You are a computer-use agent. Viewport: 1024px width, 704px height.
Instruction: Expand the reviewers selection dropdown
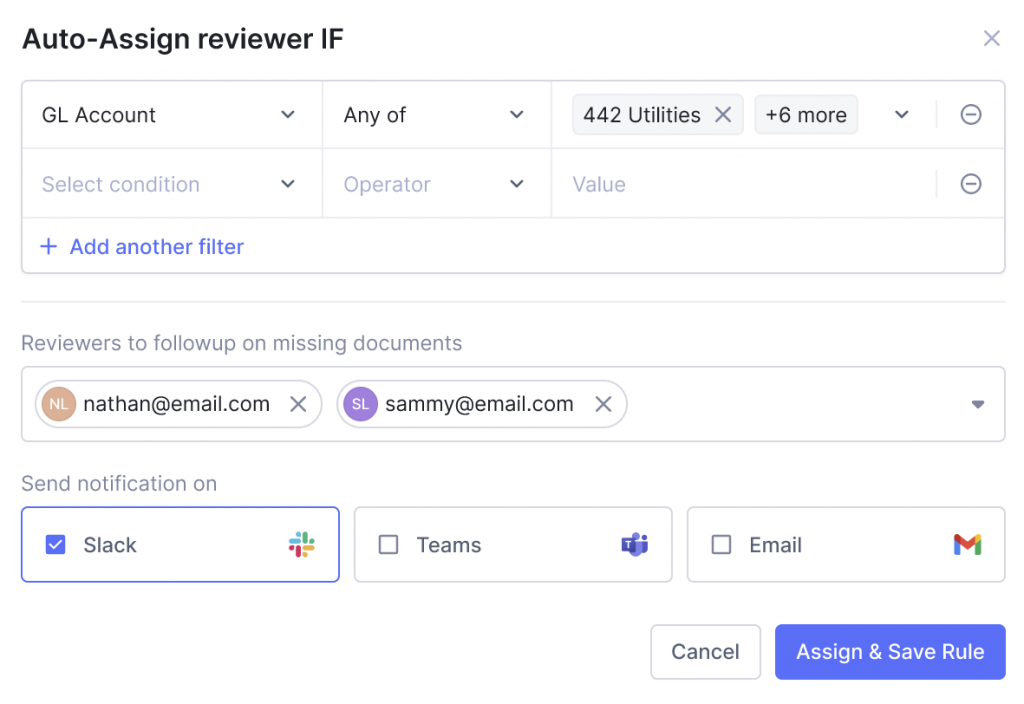[x=977, y=404]
